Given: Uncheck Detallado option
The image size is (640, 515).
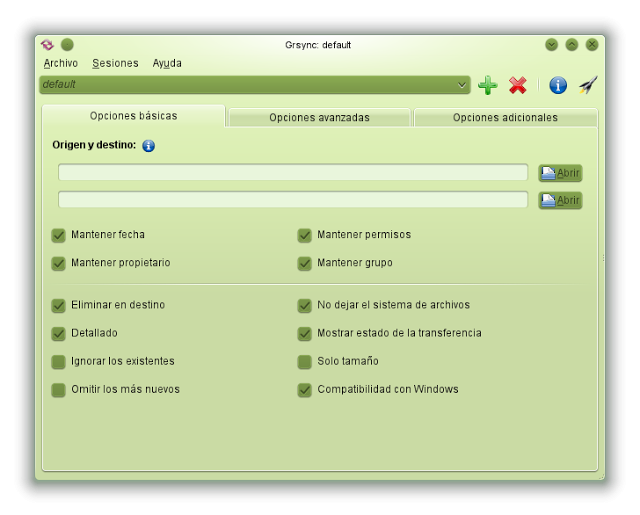Looking at the screenshot, I should pos(58,333).
